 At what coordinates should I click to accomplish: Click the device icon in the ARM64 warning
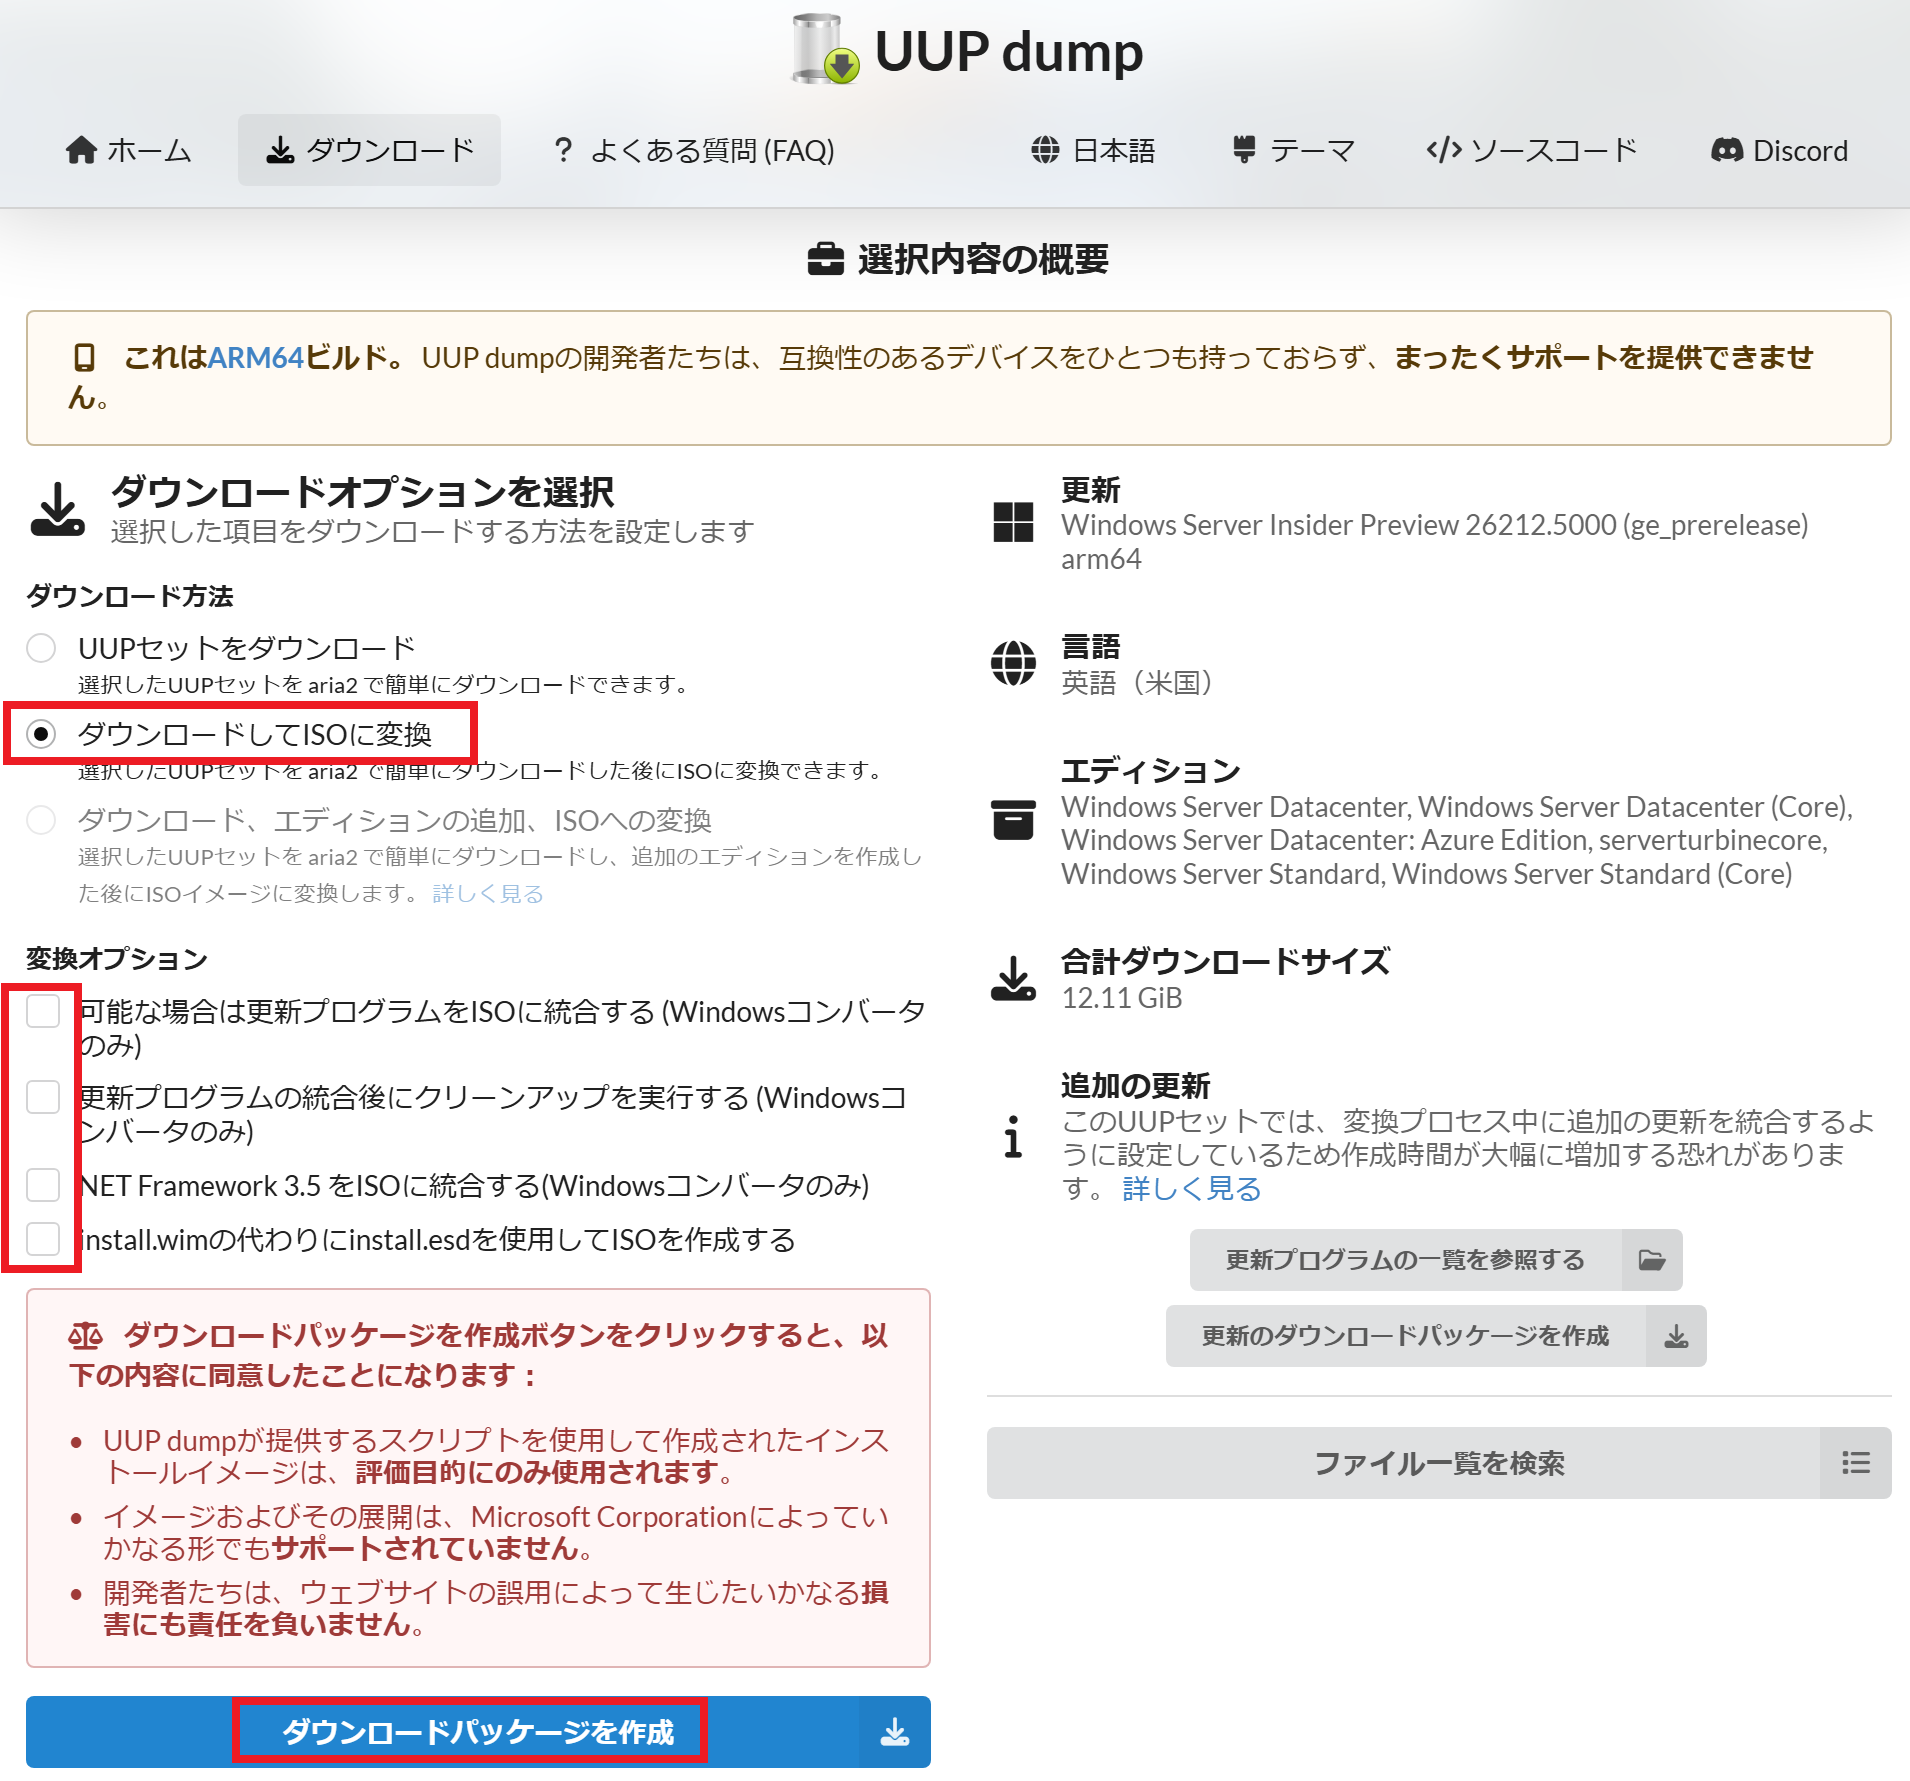click(85, 358)
